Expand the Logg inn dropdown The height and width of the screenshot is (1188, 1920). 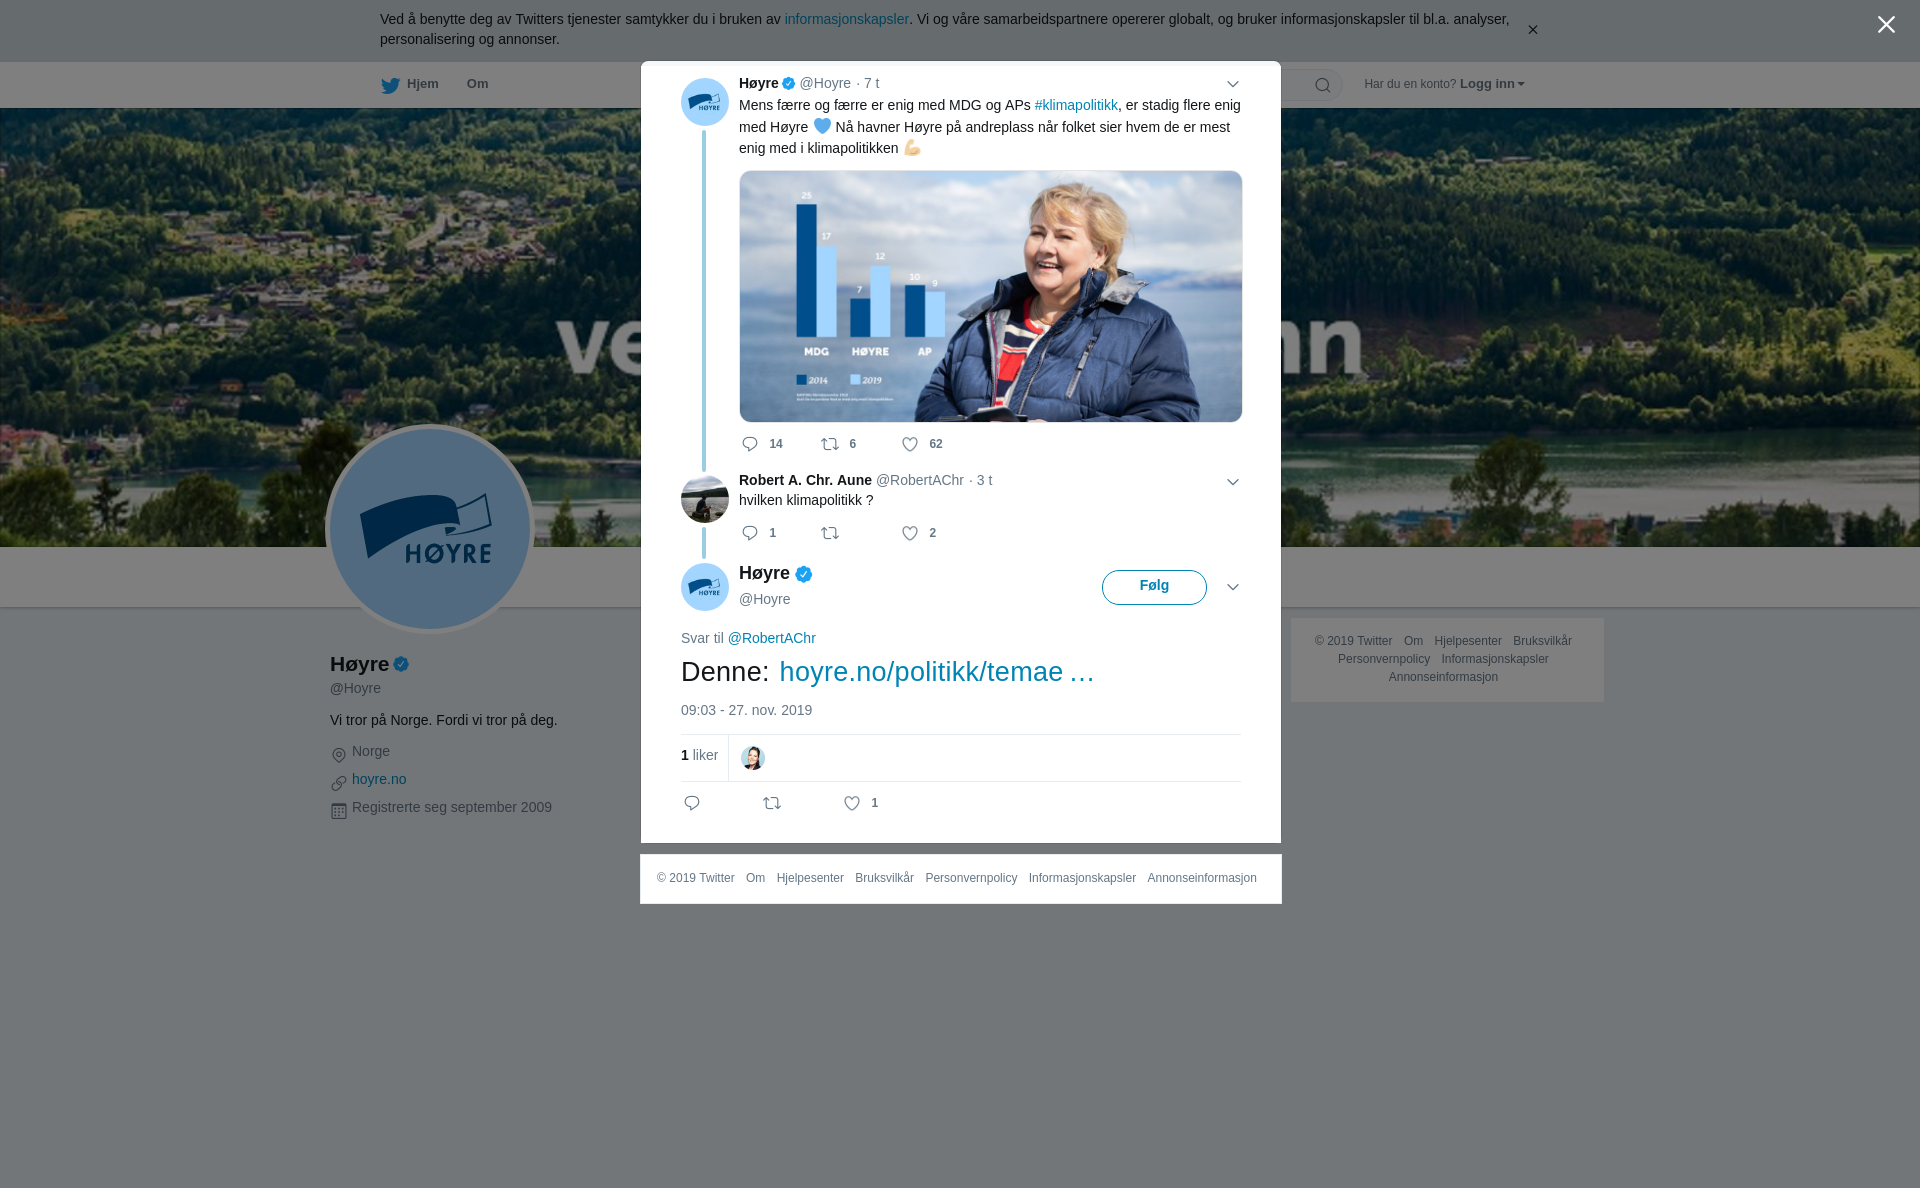[1492, 84]
